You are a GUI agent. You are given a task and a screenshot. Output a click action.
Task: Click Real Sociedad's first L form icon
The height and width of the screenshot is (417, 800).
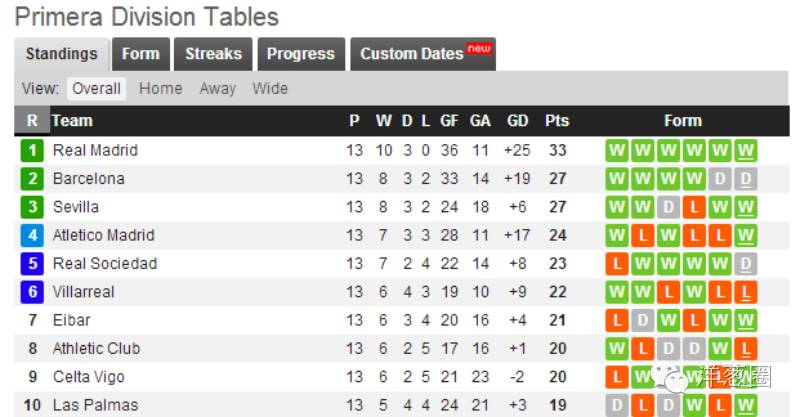pyautogui.click(x=617, y=264)
